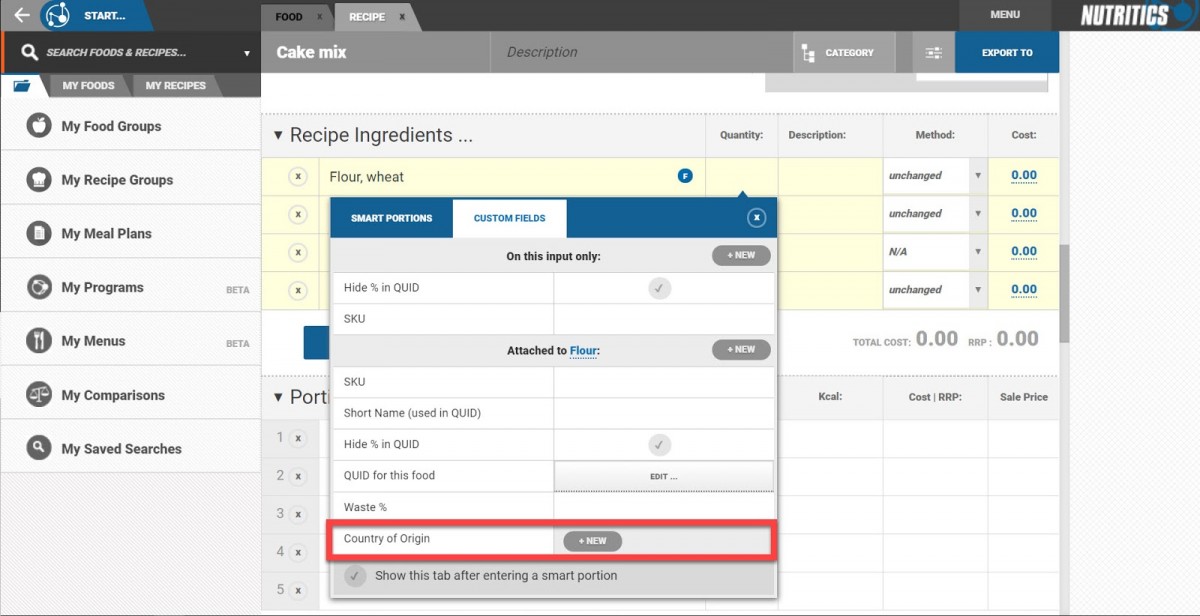1200x616 pixels.
Task: Open Method dropdown for Flour, wheat
Action: (977, 176)
